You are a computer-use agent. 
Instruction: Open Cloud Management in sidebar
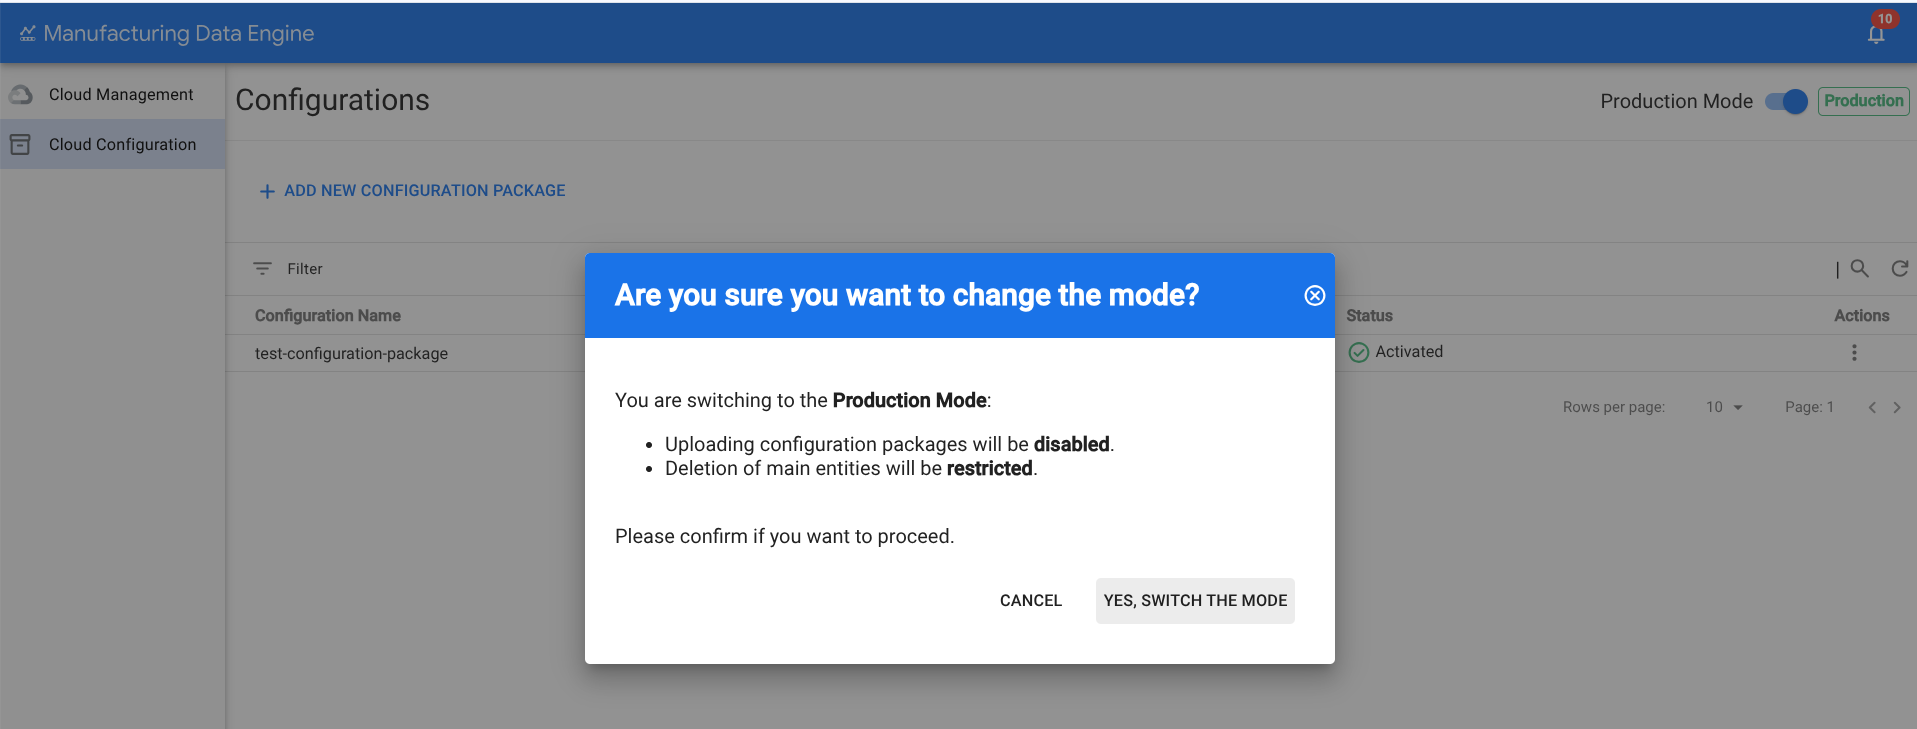point(121,94)
